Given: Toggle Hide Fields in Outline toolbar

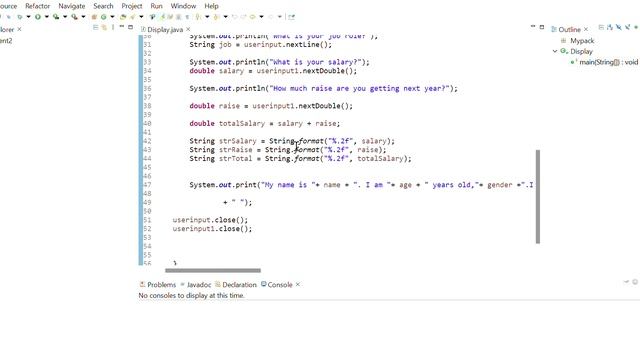Looking at the screenshot, I should (x=619, y=27).
